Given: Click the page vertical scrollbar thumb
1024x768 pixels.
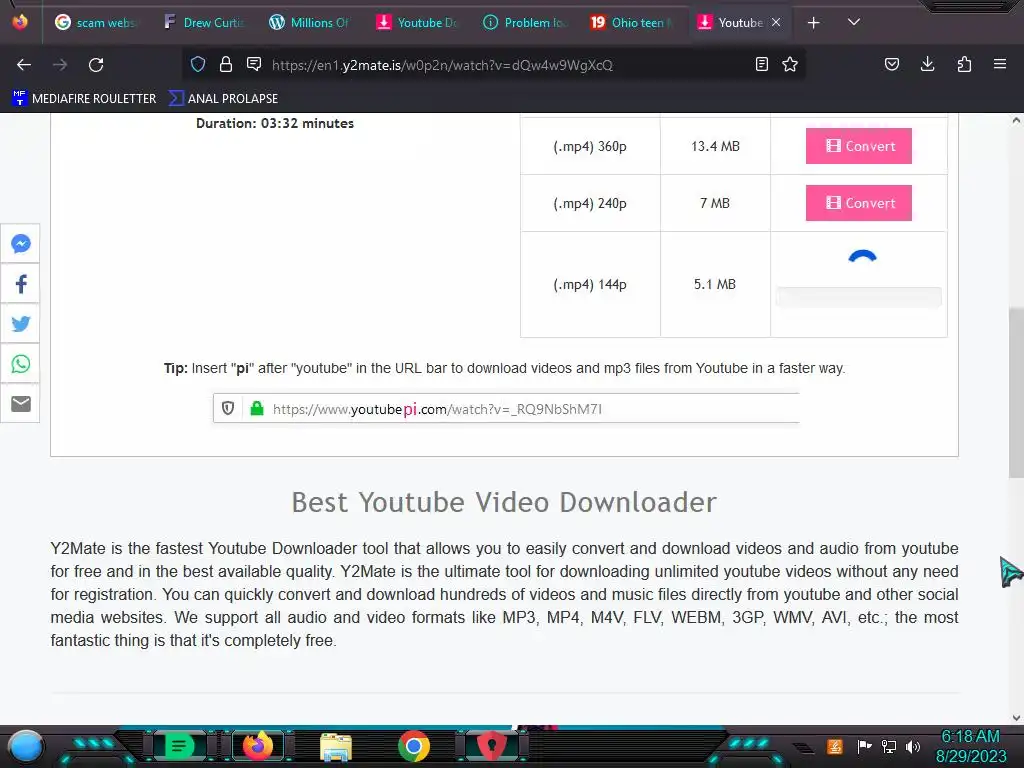Looking at the screenshot, I should 1016,392.
